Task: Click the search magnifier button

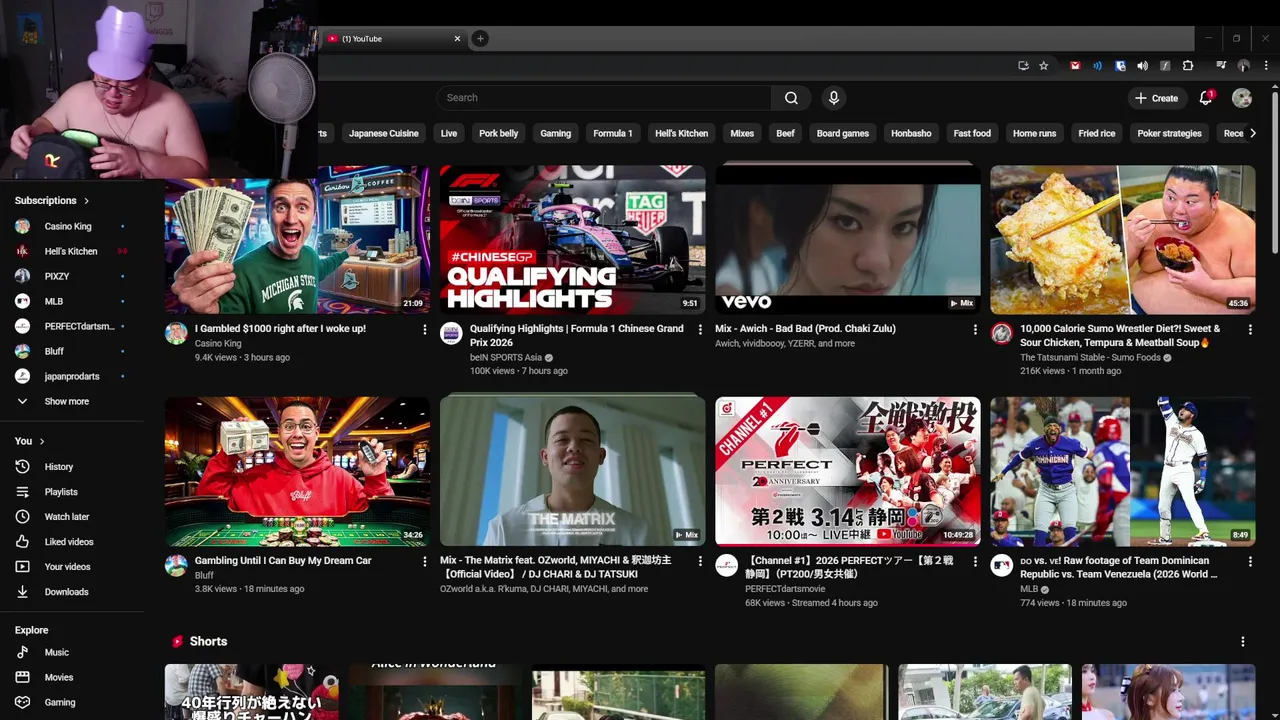Action: click(x=791, y=98)
